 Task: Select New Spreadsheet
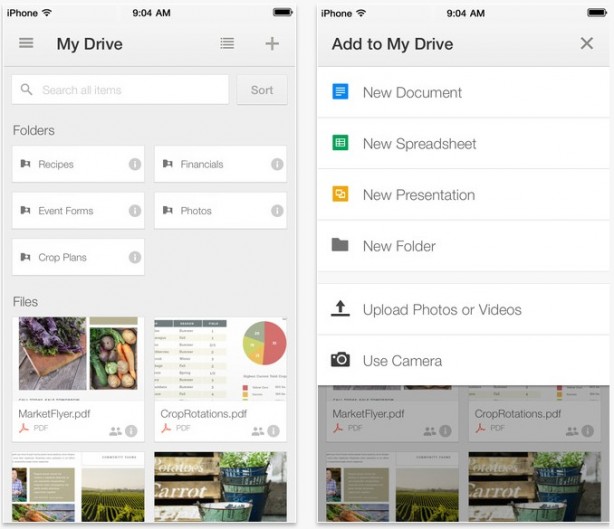click(x=463, y=144)
